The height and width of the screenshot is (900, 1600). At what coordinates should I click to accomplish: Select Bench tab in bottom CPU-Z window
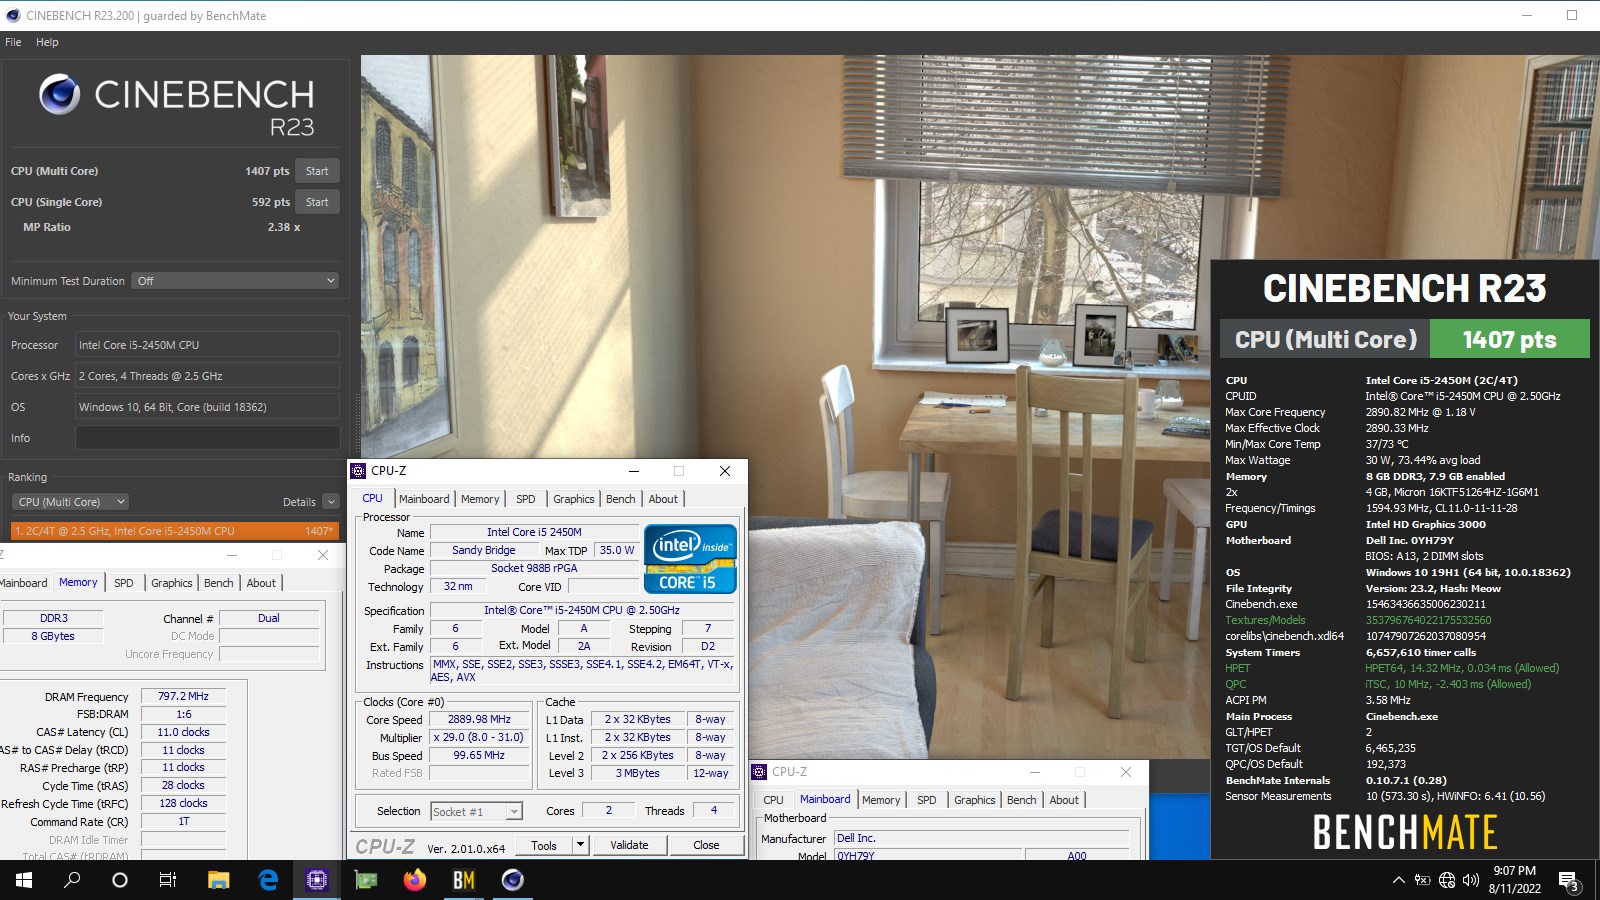pos(1021,800)
